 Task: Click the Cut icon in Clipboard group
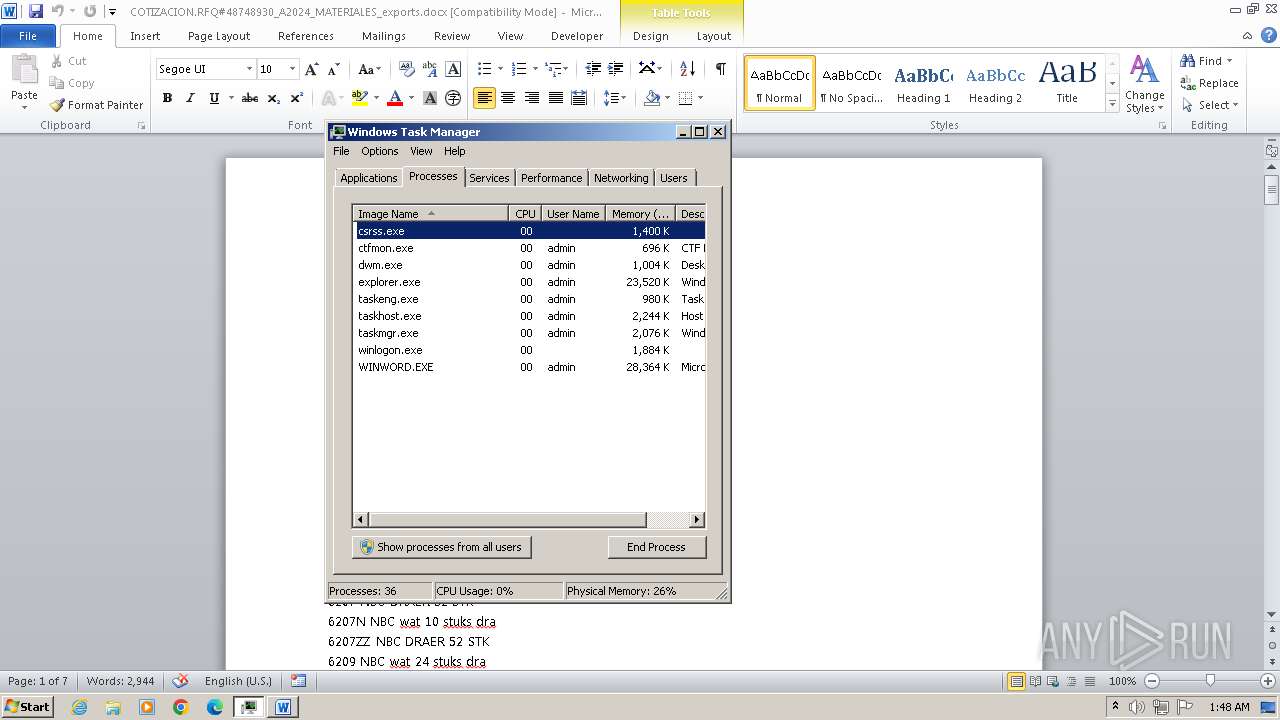[x=69, y=61]
